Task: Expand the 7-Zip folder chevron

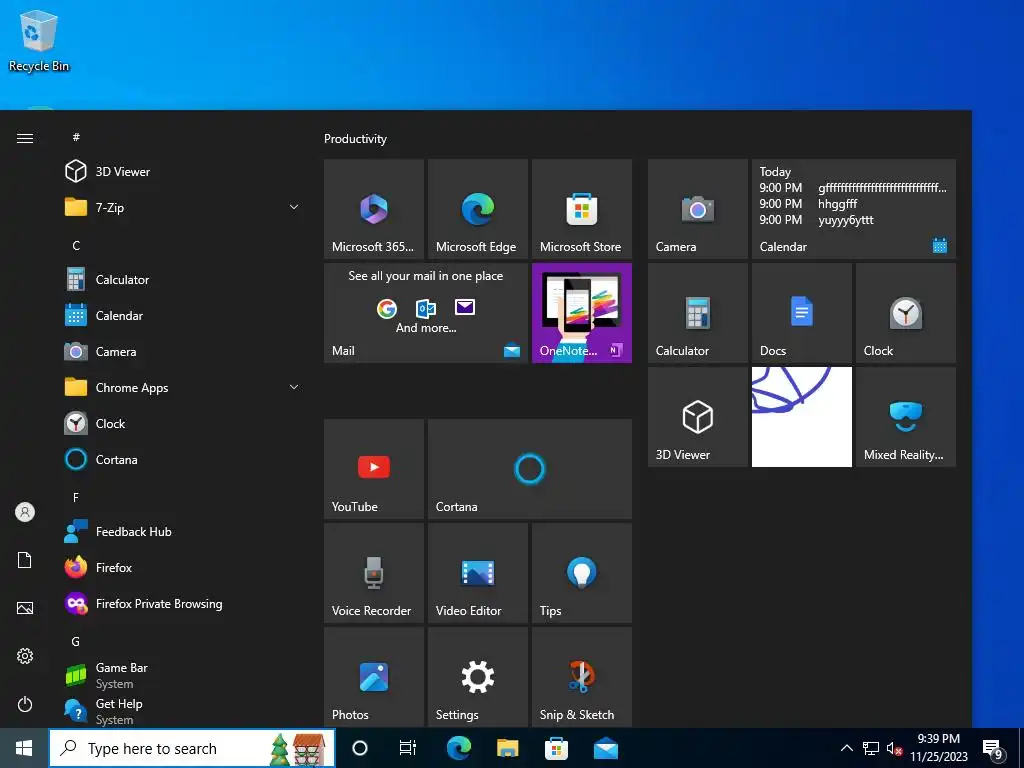Action: [294, 207]
